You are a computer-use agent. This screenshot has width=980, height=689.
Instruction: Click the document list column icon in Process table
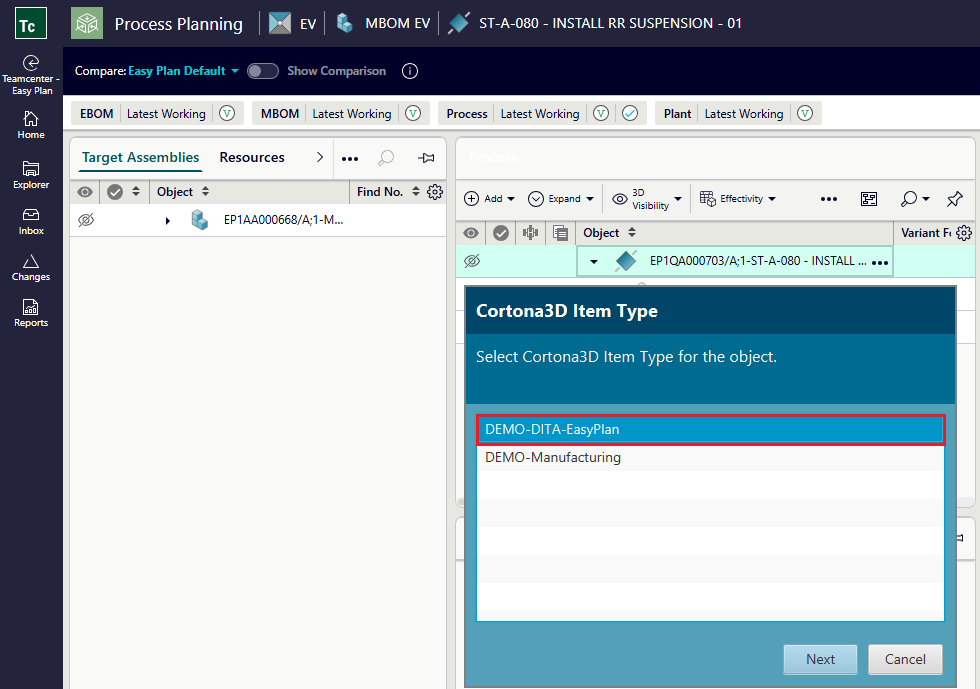(561, 233)
